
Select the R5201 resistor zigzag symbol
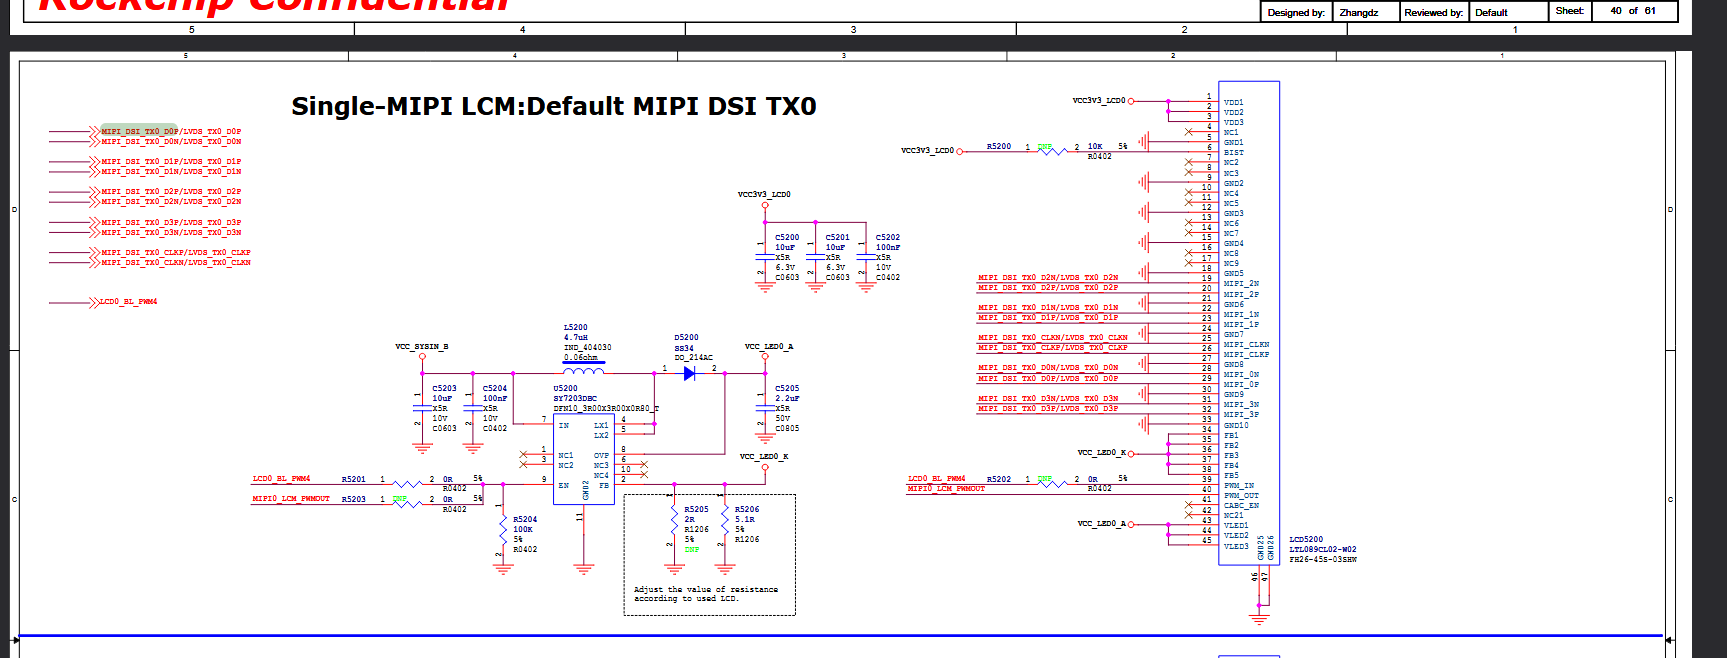407,484
